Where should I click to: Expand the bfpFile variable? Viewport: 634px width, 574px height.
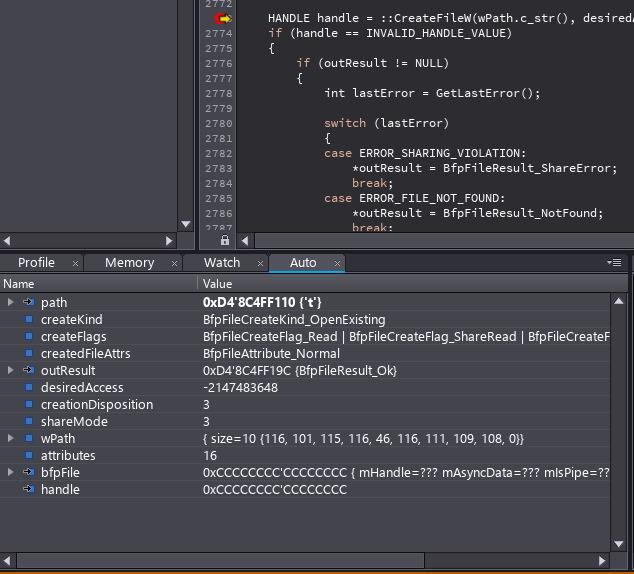click(11, 472)
